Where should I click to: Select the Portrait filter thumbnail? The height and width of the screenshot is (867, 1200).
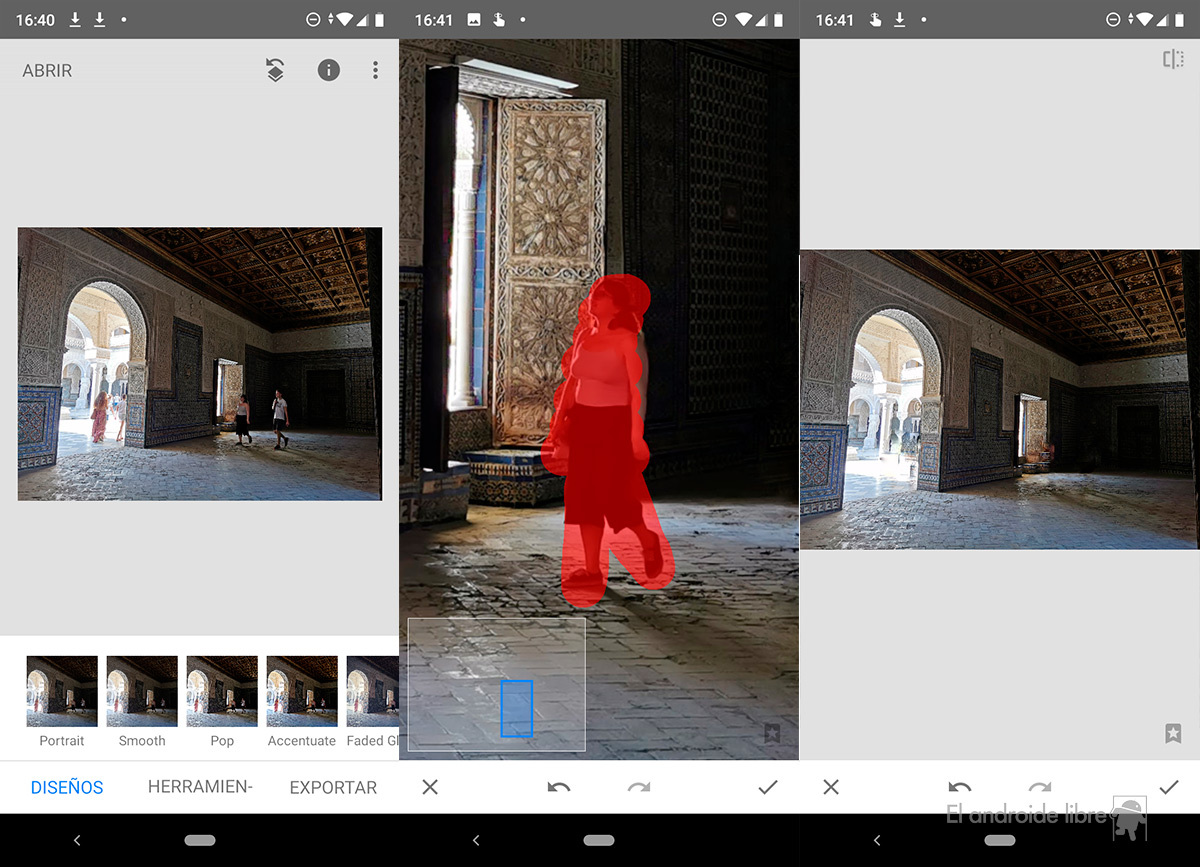coord(62,691)
